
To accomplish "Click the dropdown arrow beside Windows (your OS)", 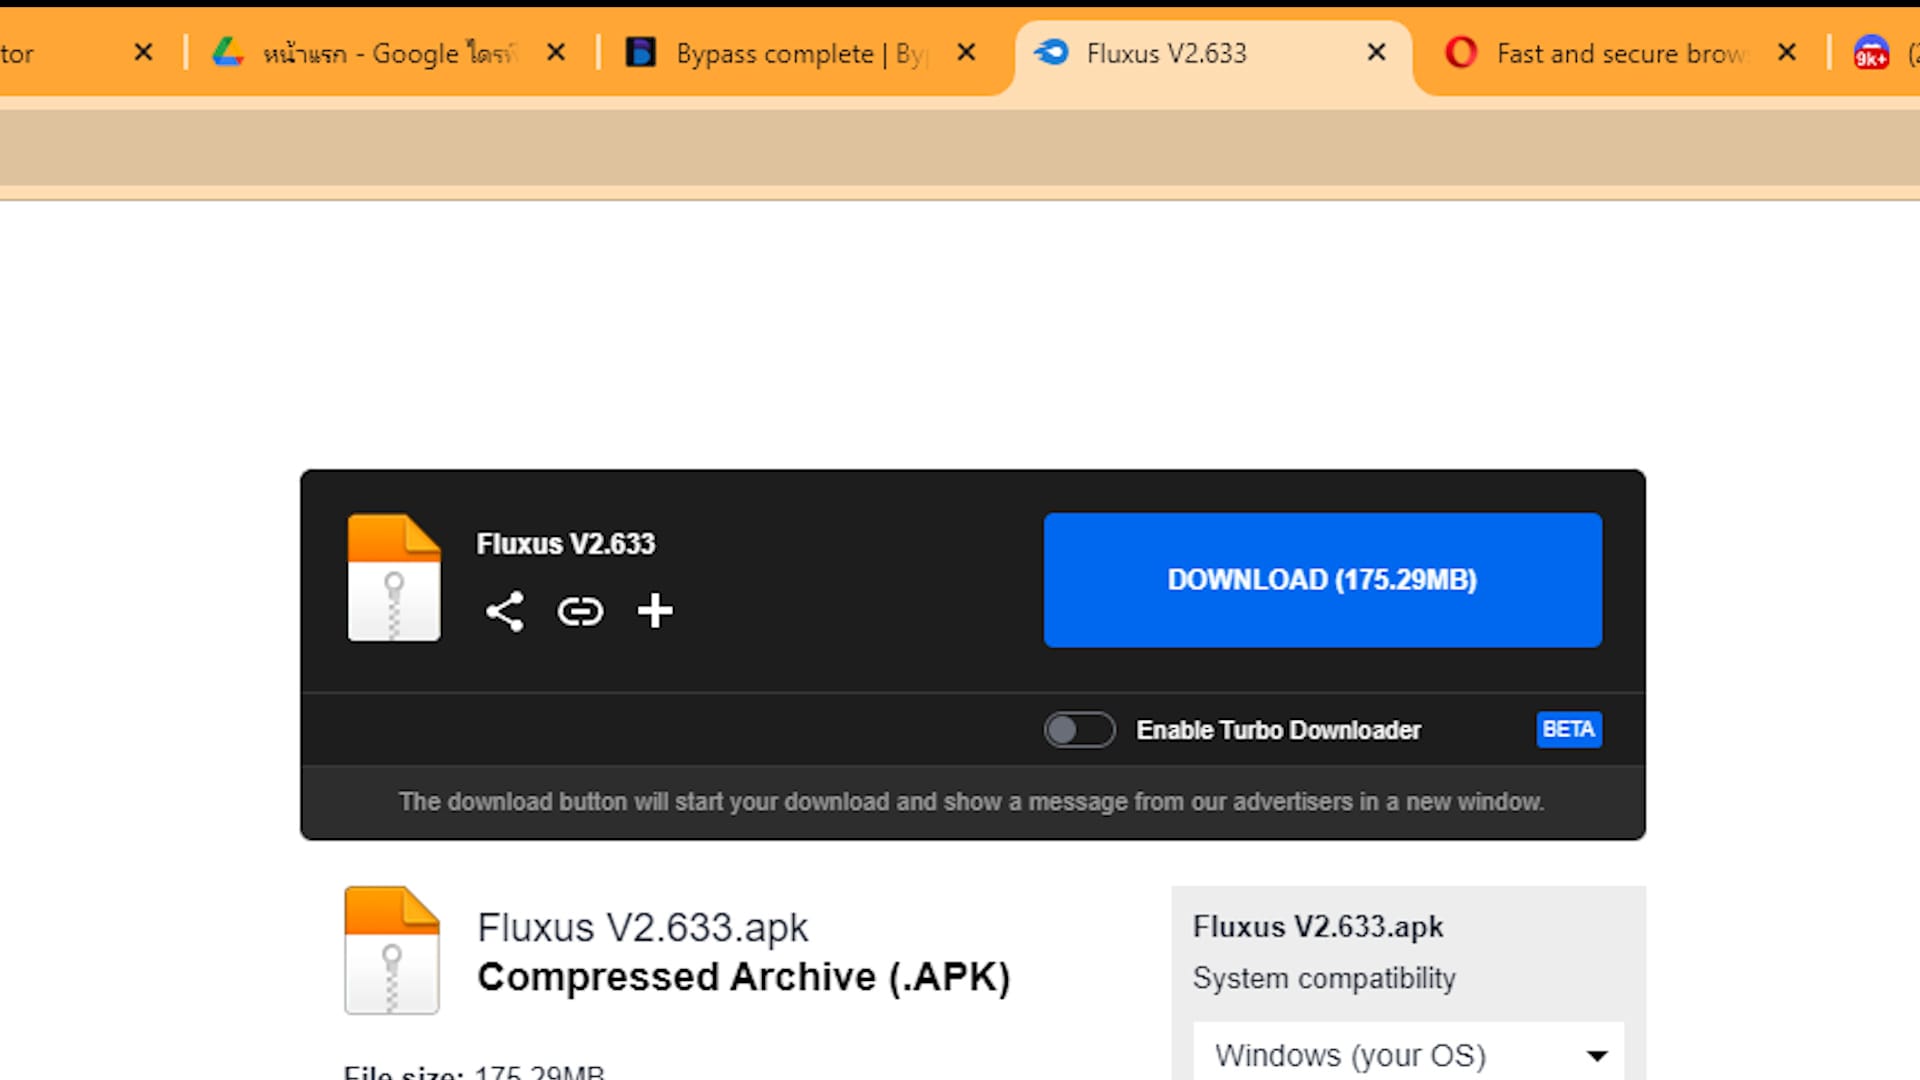I will 1597,1056.
